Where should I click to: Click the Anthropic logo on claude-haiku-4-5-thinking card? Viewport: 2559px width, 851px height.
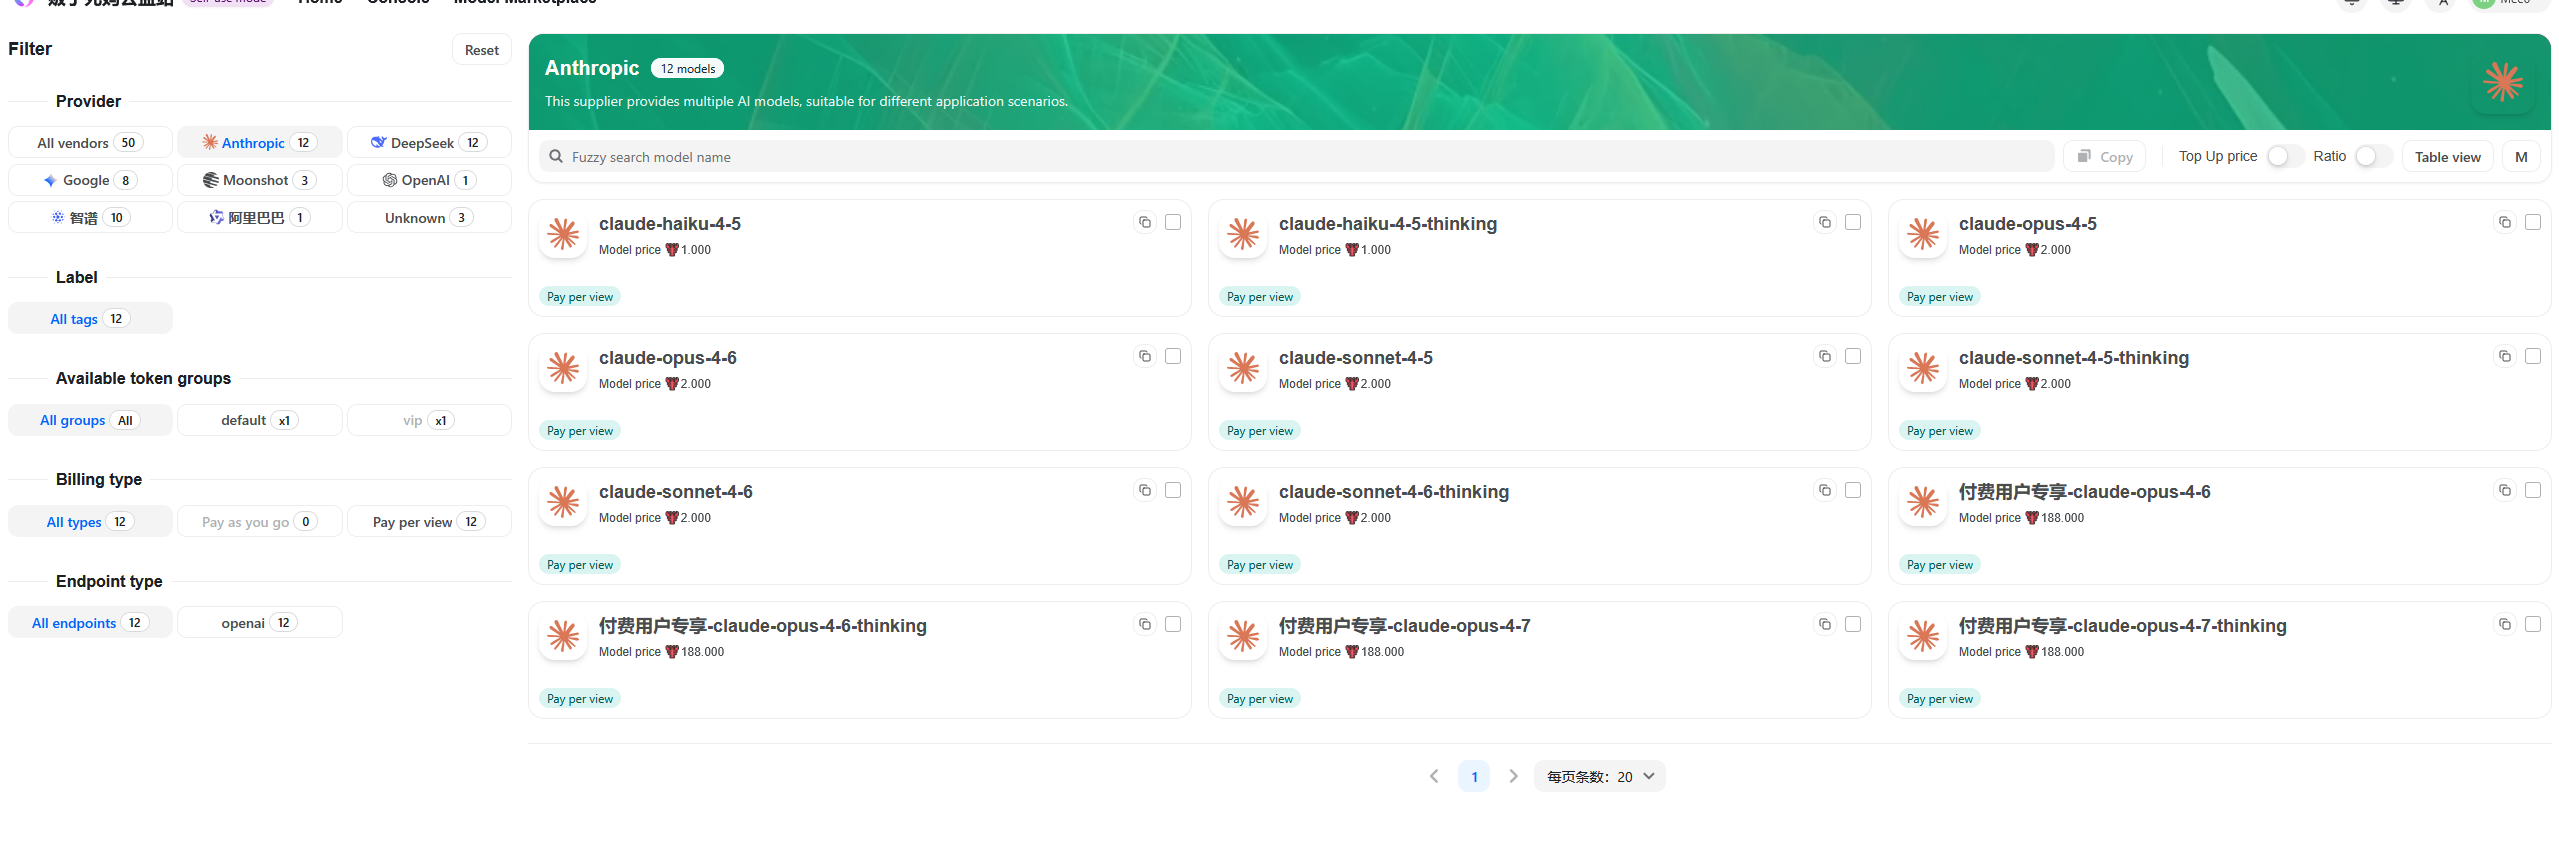(x=1243, y=234)
